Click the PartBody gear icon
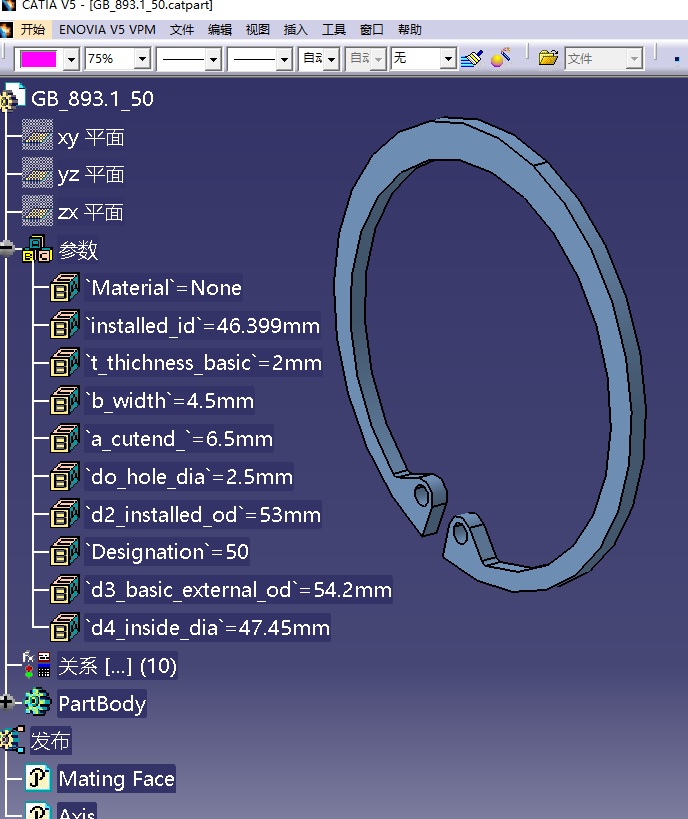 click(38, 702)
